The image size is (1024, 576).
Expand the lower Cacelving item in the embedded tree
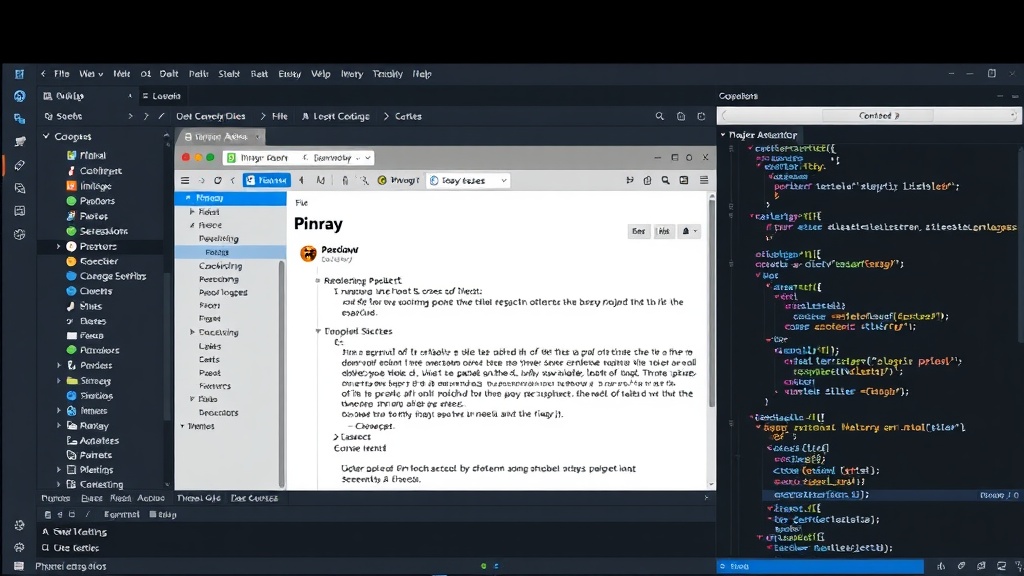[192, 332]
